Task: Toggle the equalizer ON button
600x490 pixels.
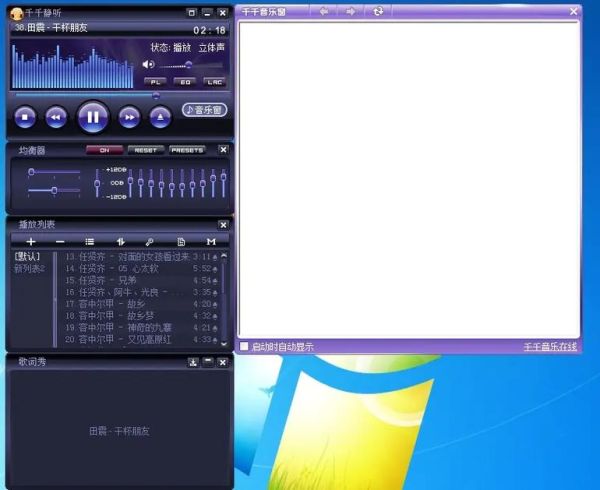Action: [103, 150]
